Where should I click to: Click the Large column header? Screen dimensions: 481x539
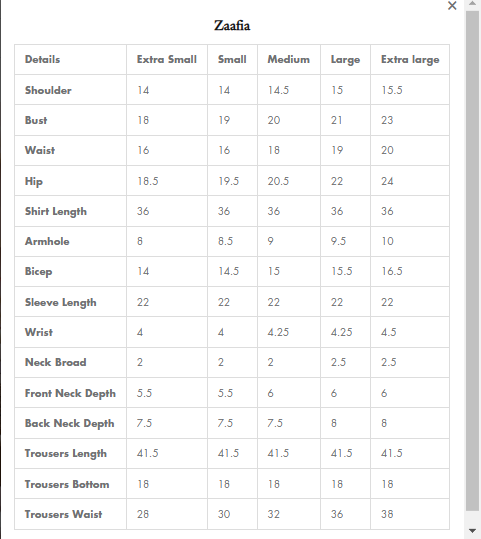(346, 60)
